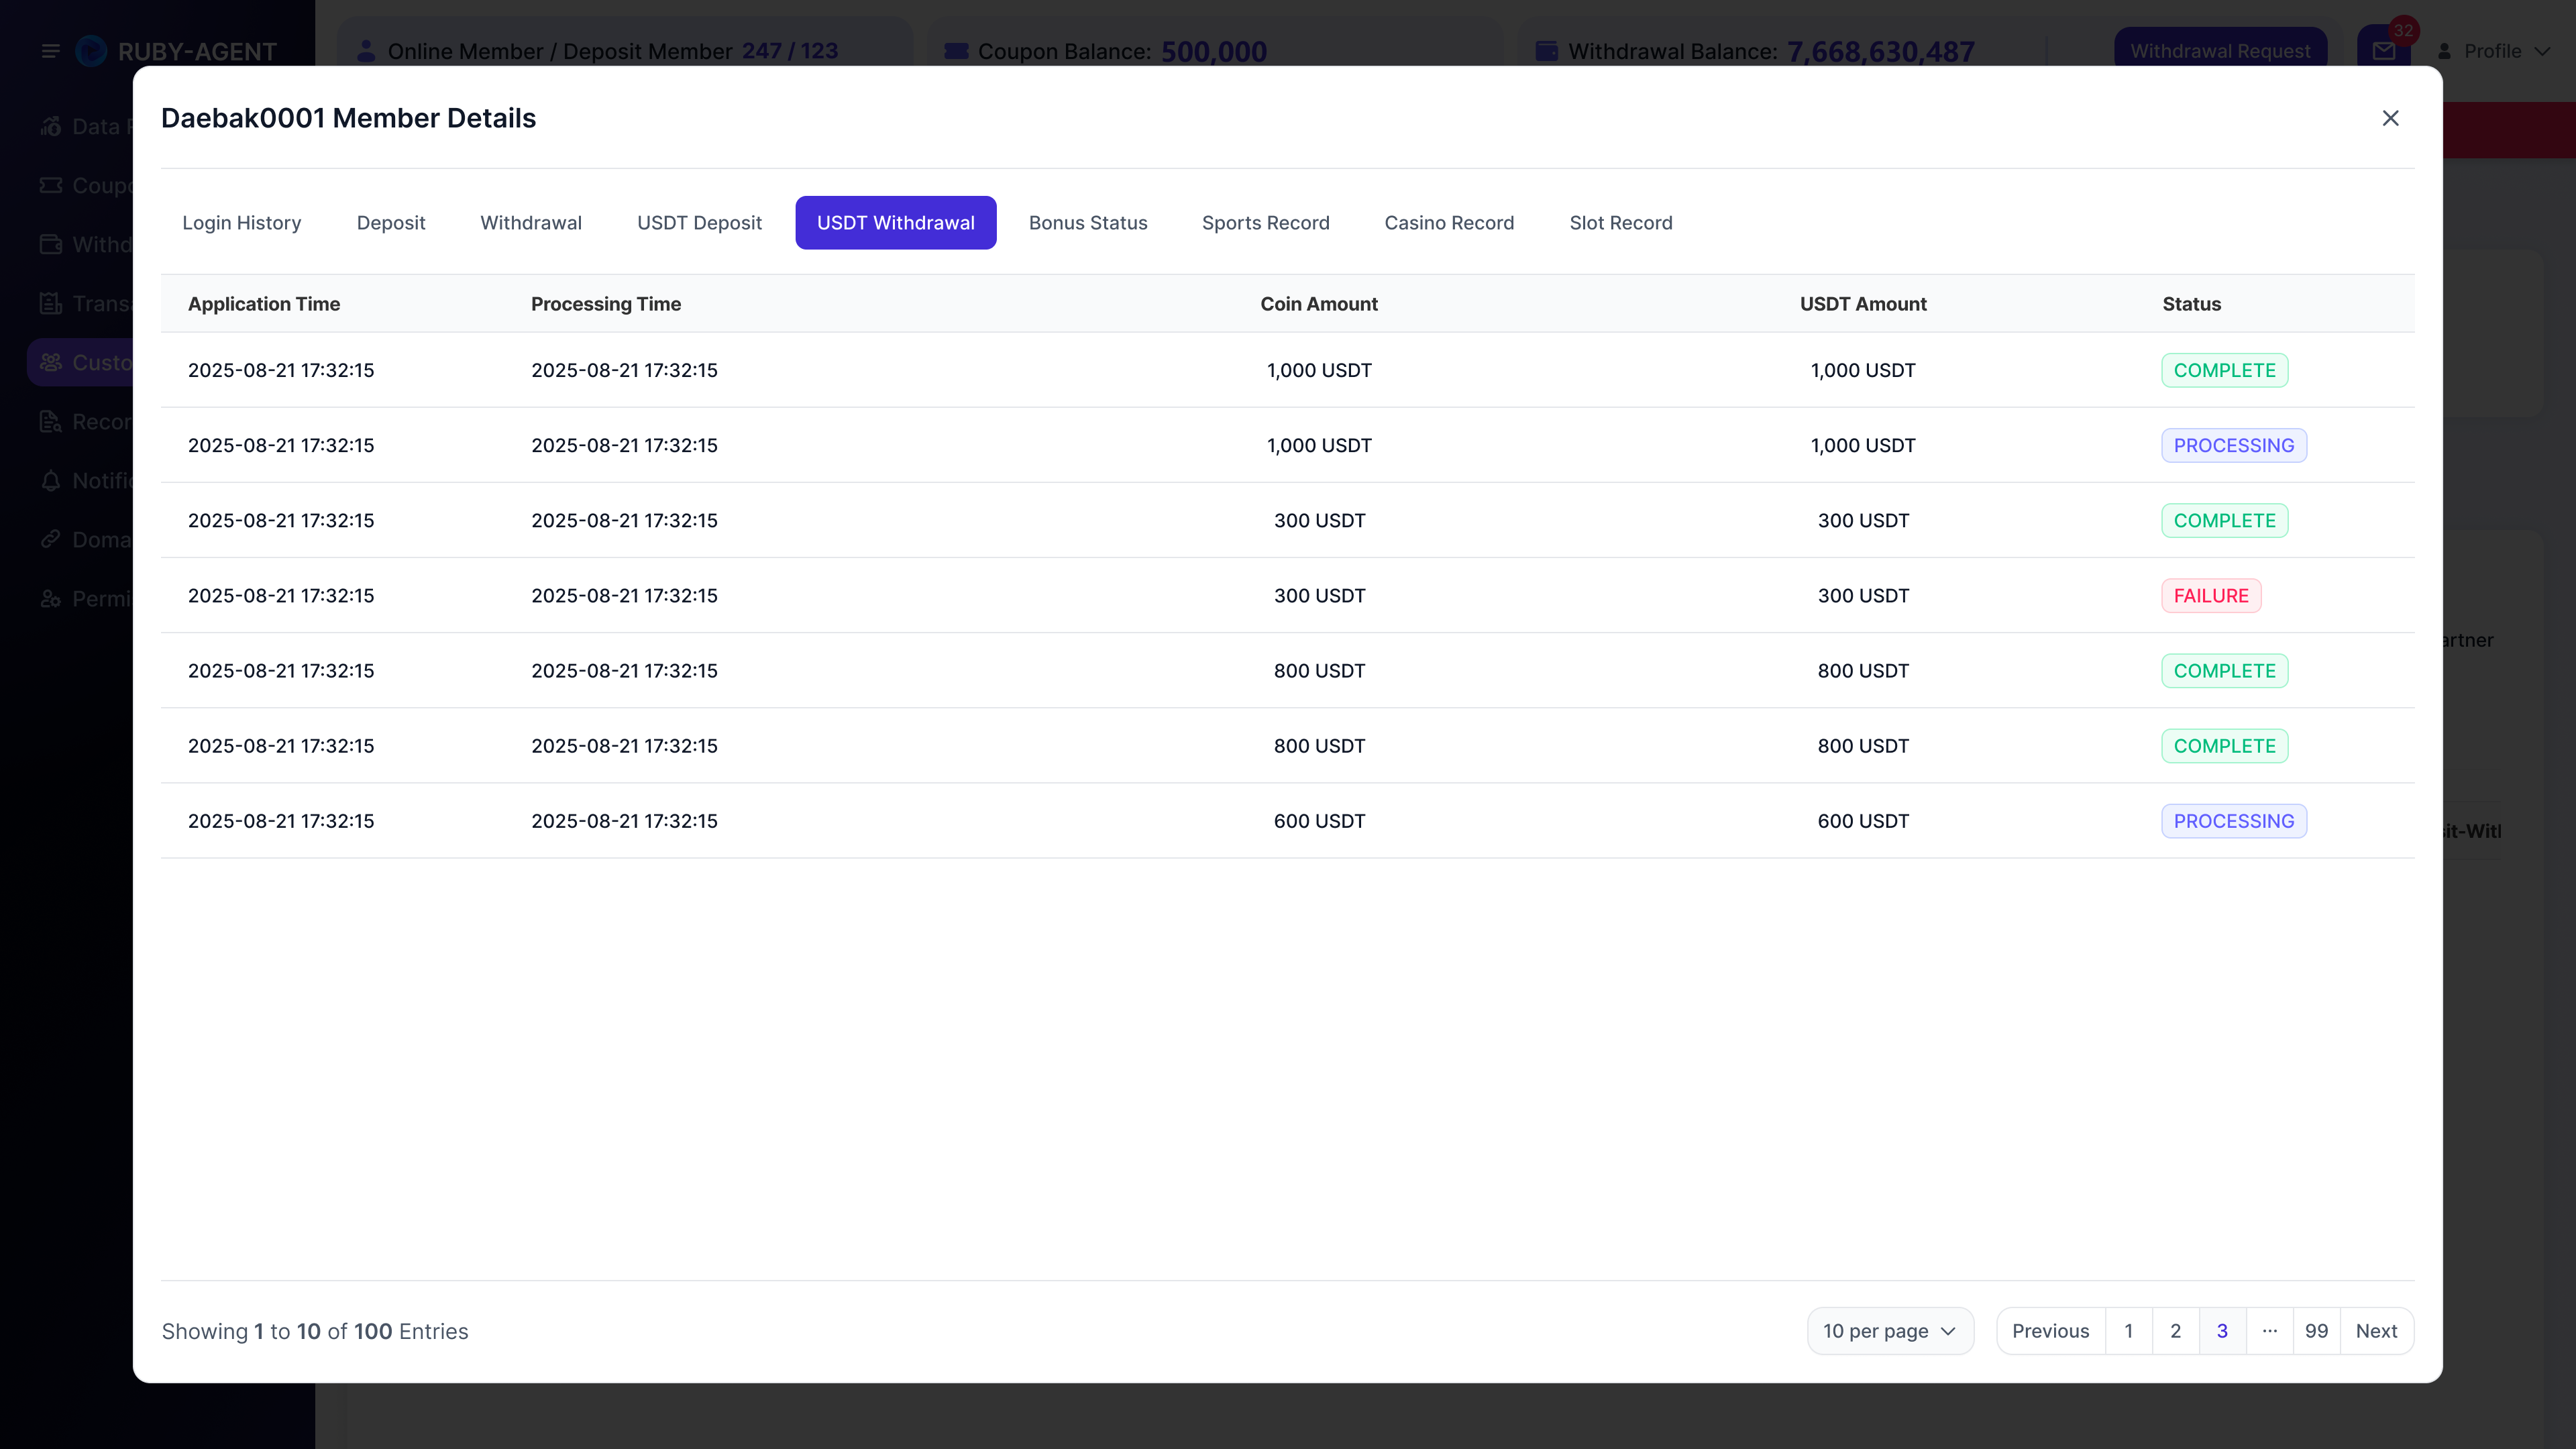Viewport: 2576px width, 1449px height.
Task: Click the withdrawal balance wallet icon
Action: pos(1546,51)
